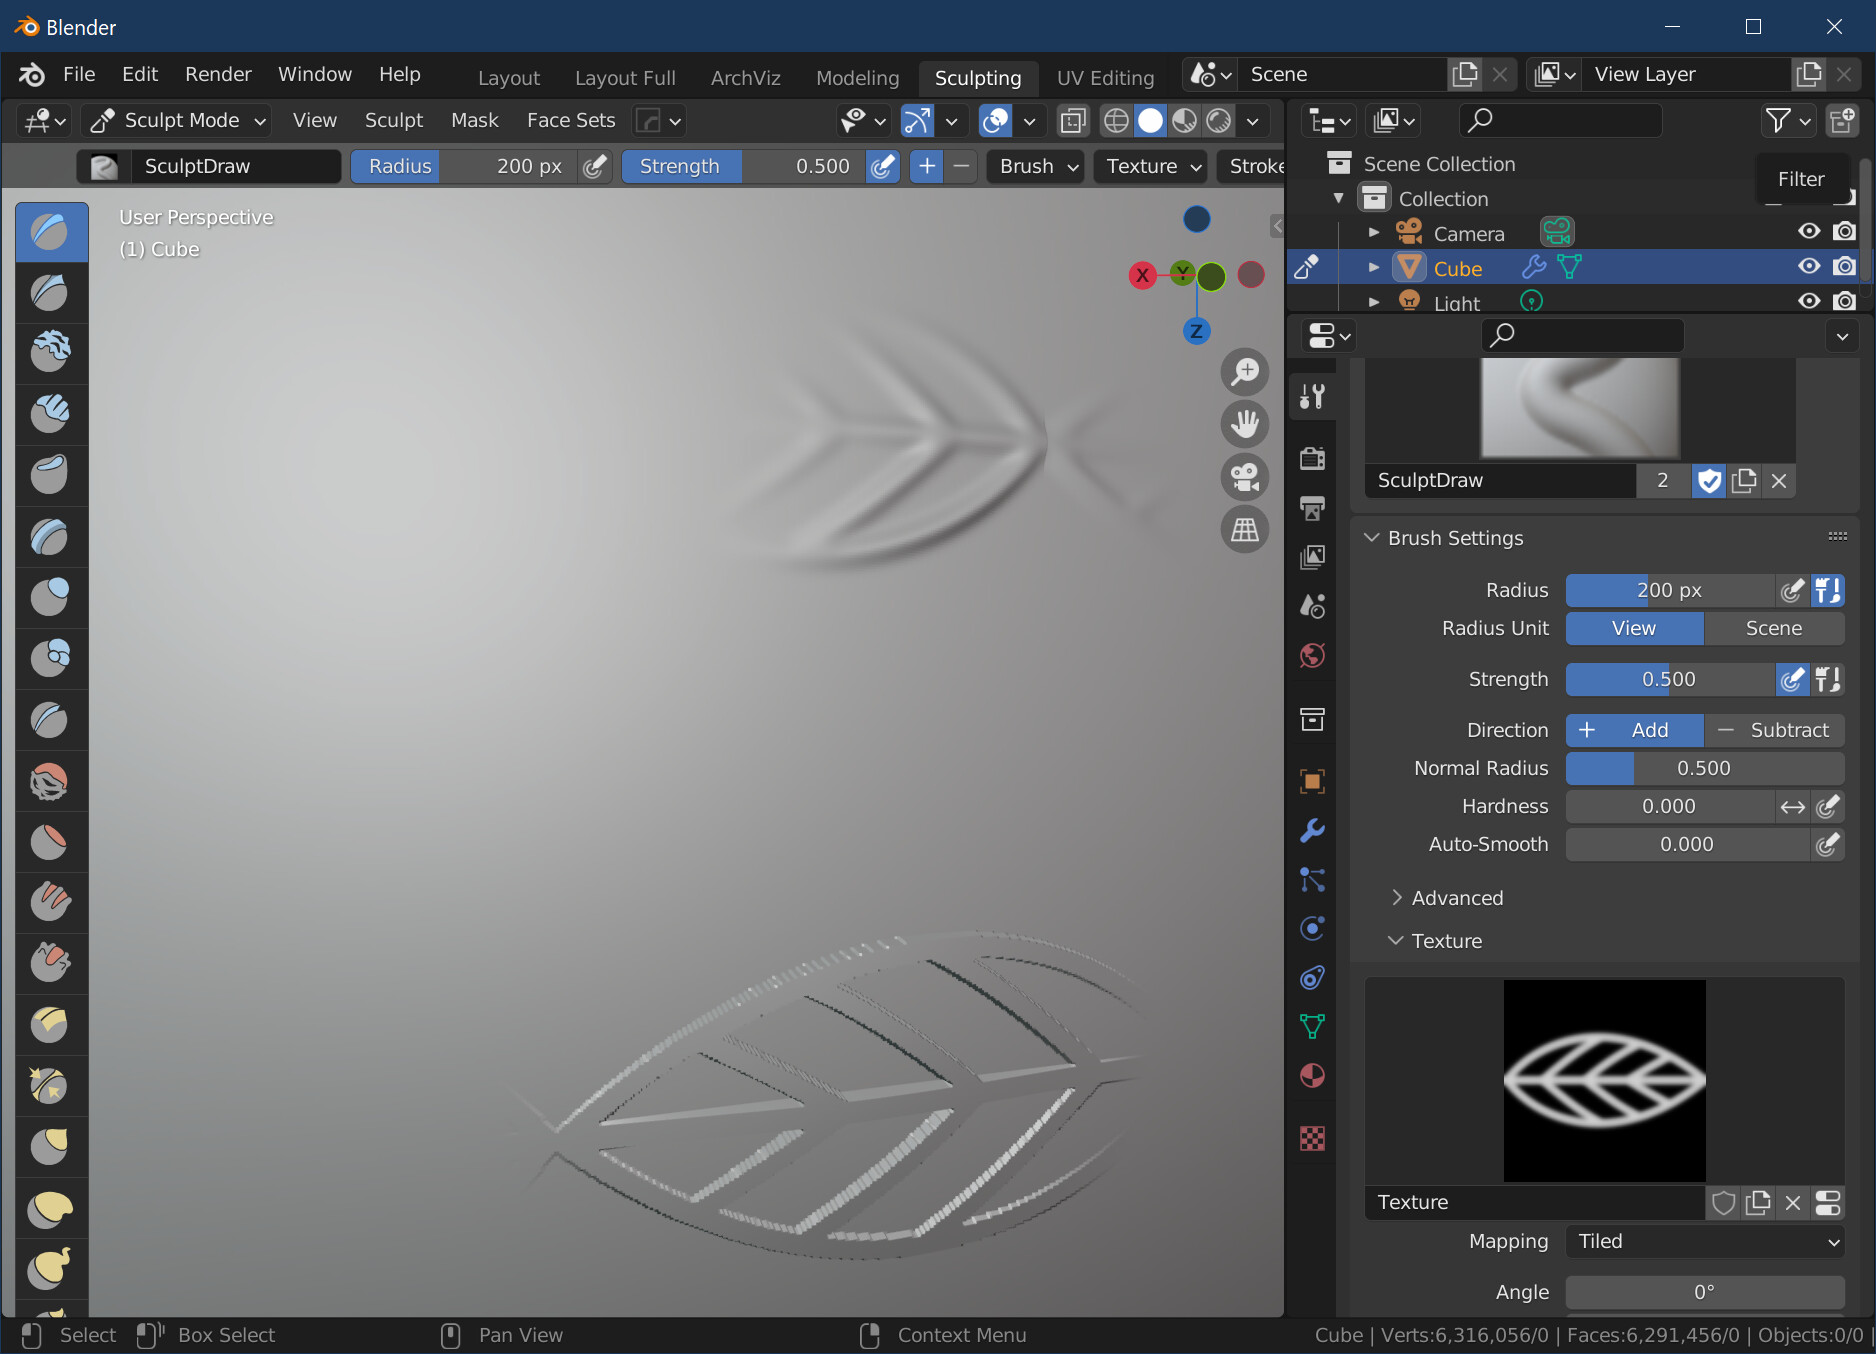Hide the Cube object in the viewport
Viewport: 1876px width, 1354px height.
point(1808,266)
